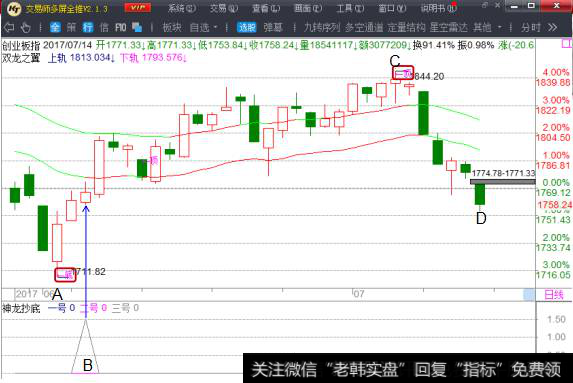Viewport: 573px width, 383px height.
Task: Click the 1786.81 price scale label
Action: click(x=553, y=166)
